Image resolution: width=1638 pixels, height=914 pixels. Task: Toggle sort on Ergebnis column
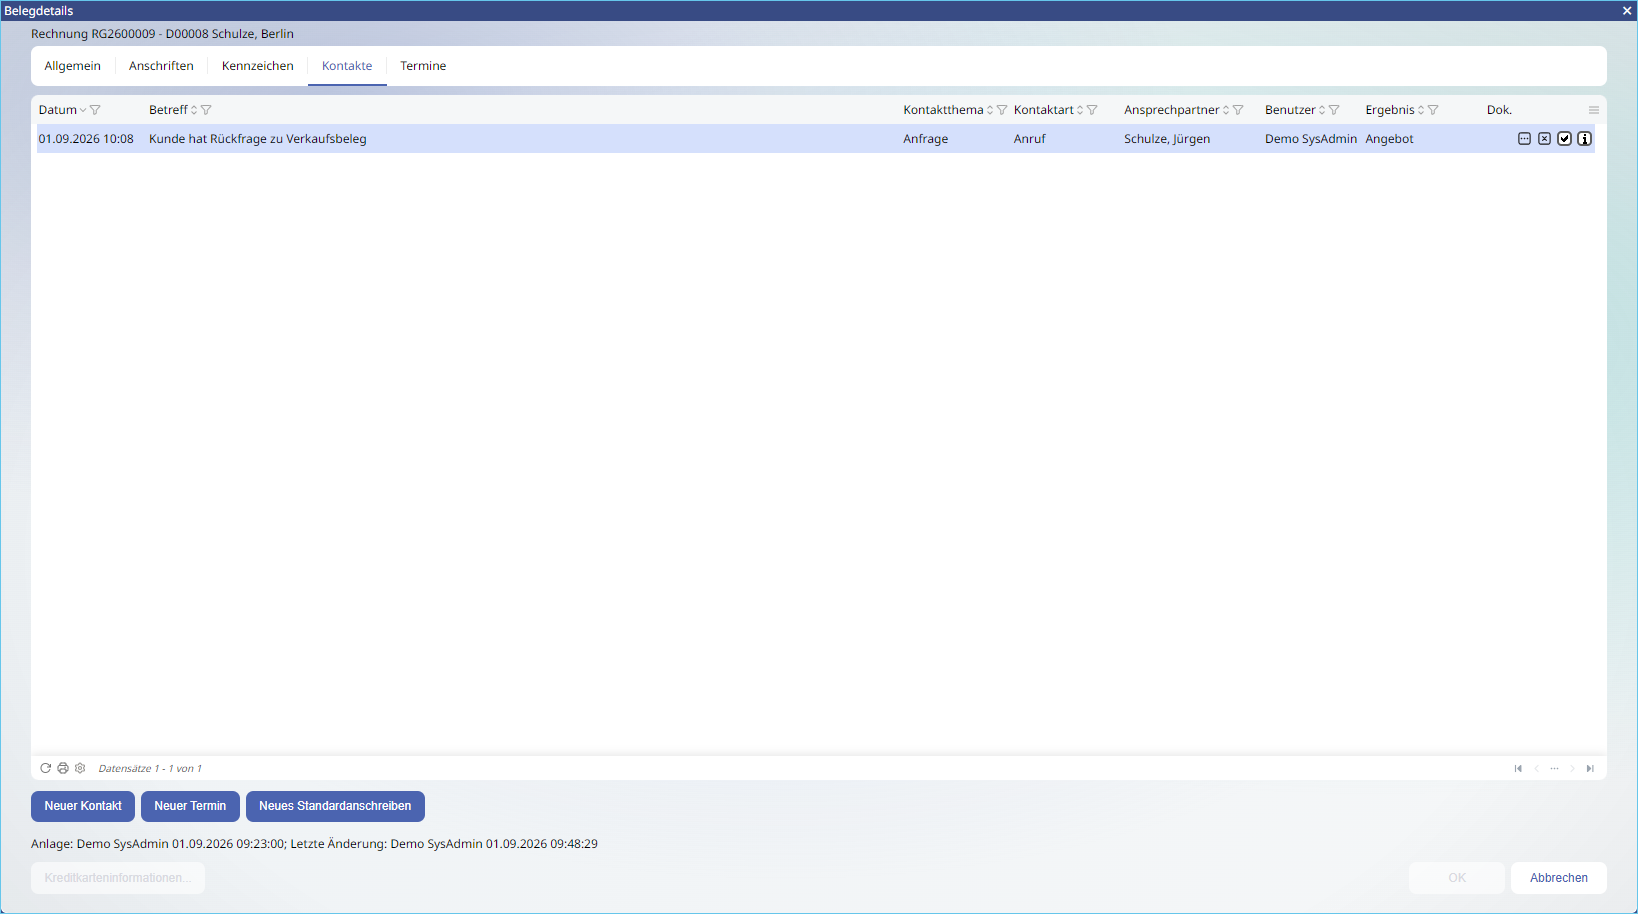1421,110
